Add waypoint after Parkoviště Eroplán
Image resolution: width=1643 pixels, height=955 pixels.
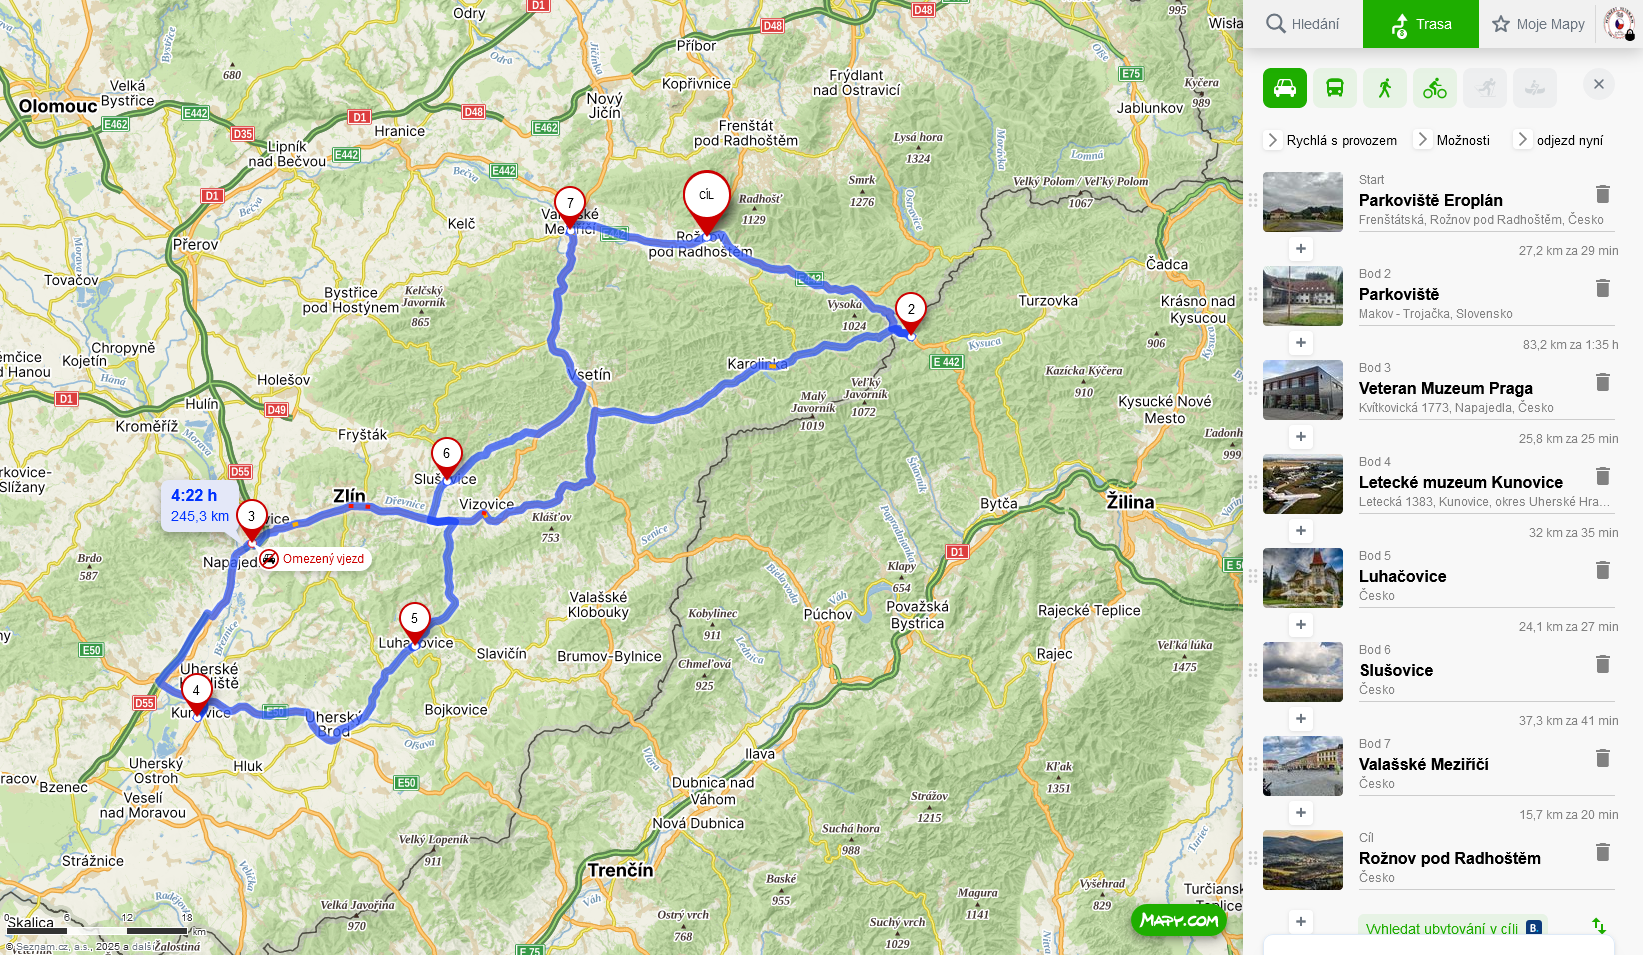[x=1300, y=249]
